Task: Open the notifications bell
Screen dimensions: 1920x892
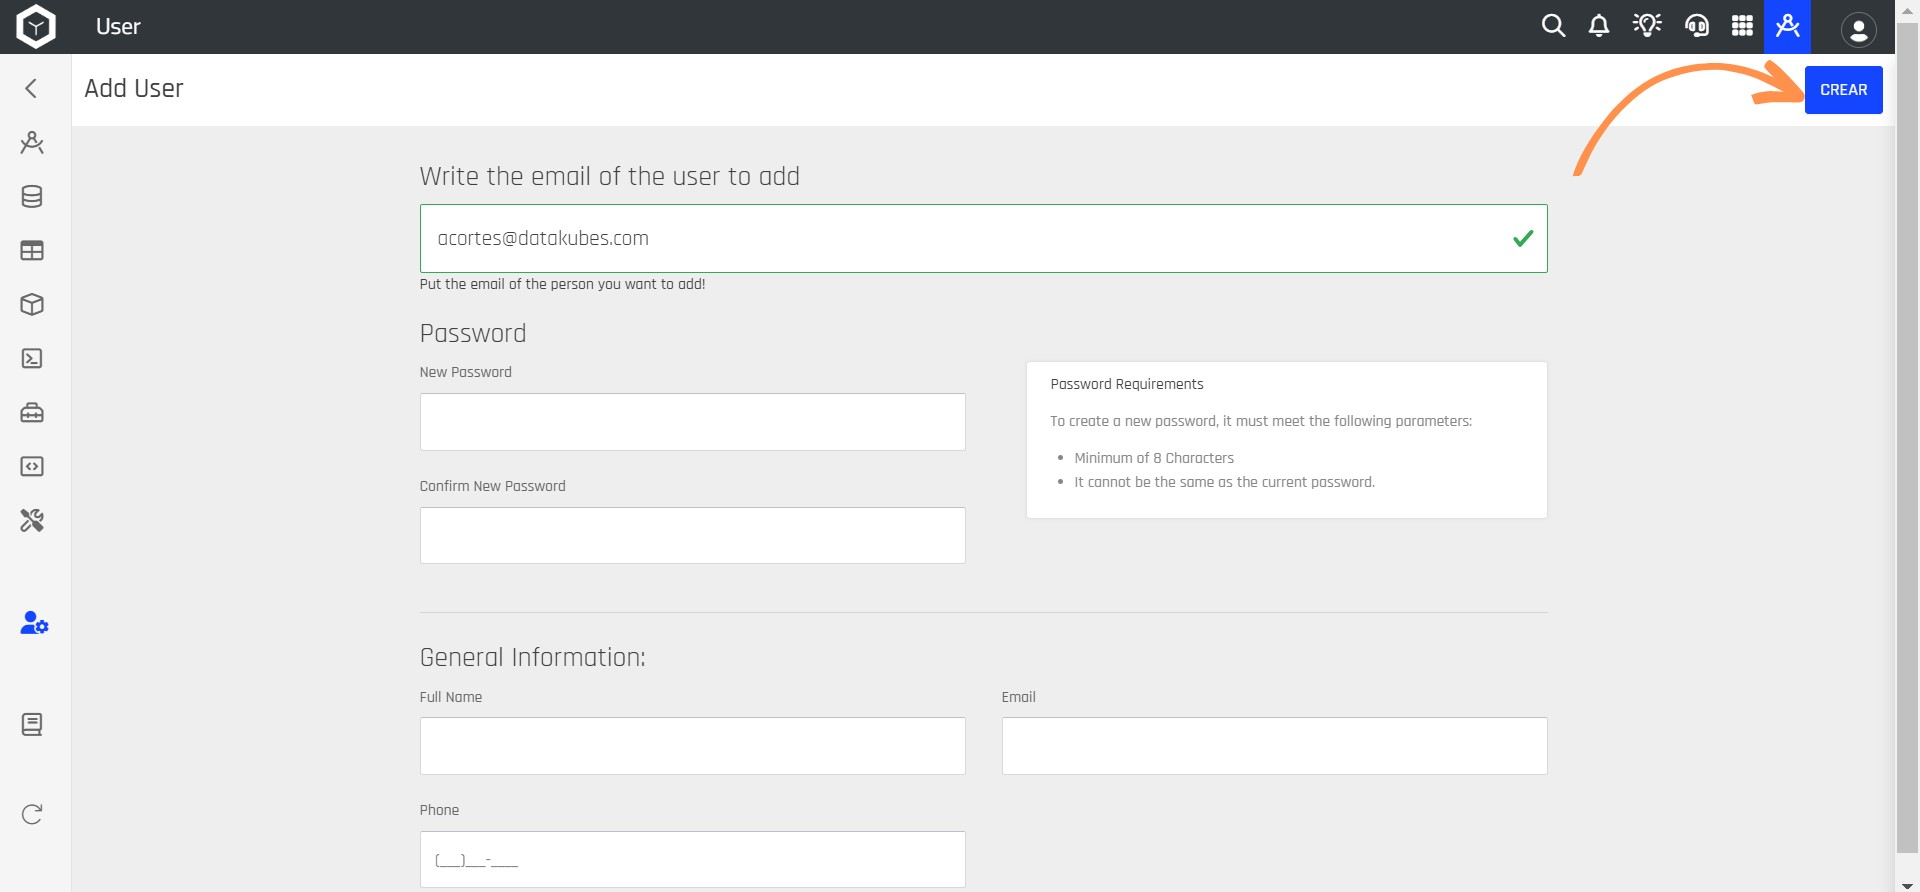Action: coord(1599,26)
